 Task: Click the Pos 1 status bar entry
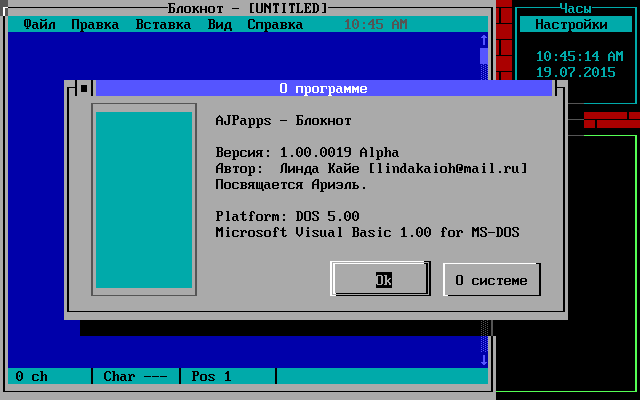(211, 376)
